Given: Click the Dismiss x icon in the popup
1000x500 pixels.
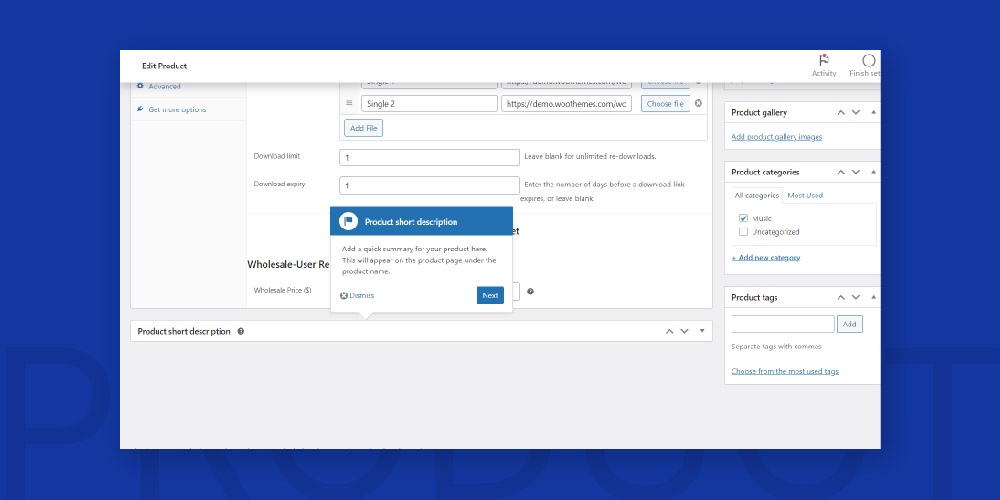Looking at the screenshot, I should click(x=344, y=295).
